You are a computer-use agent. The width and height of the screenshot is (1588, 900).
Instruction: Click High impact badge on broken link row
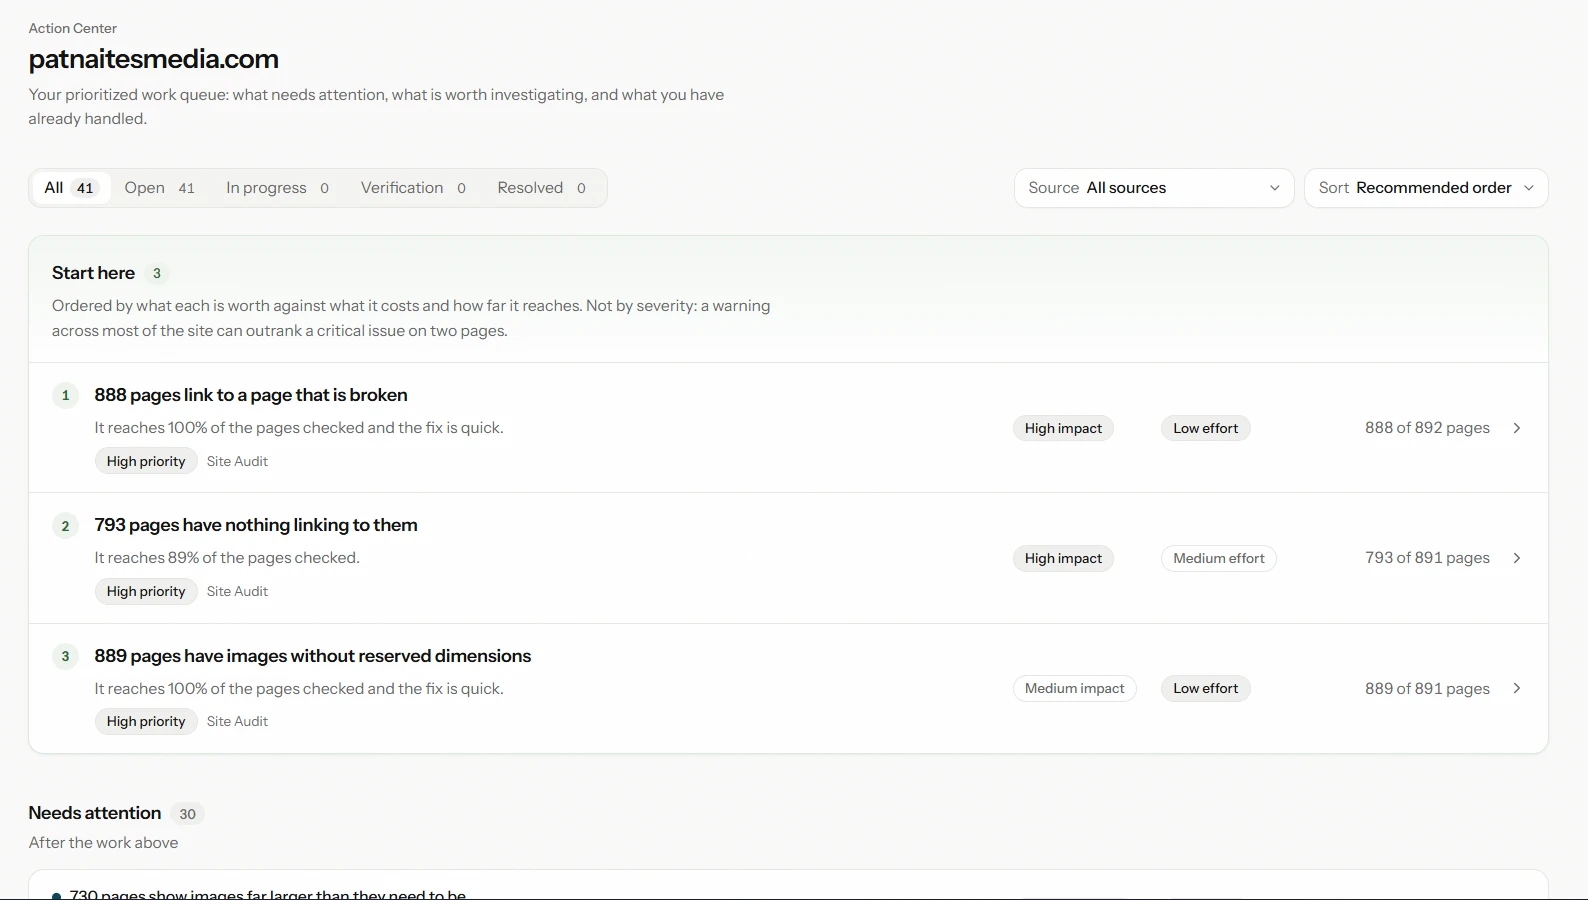pos(1063,428)
